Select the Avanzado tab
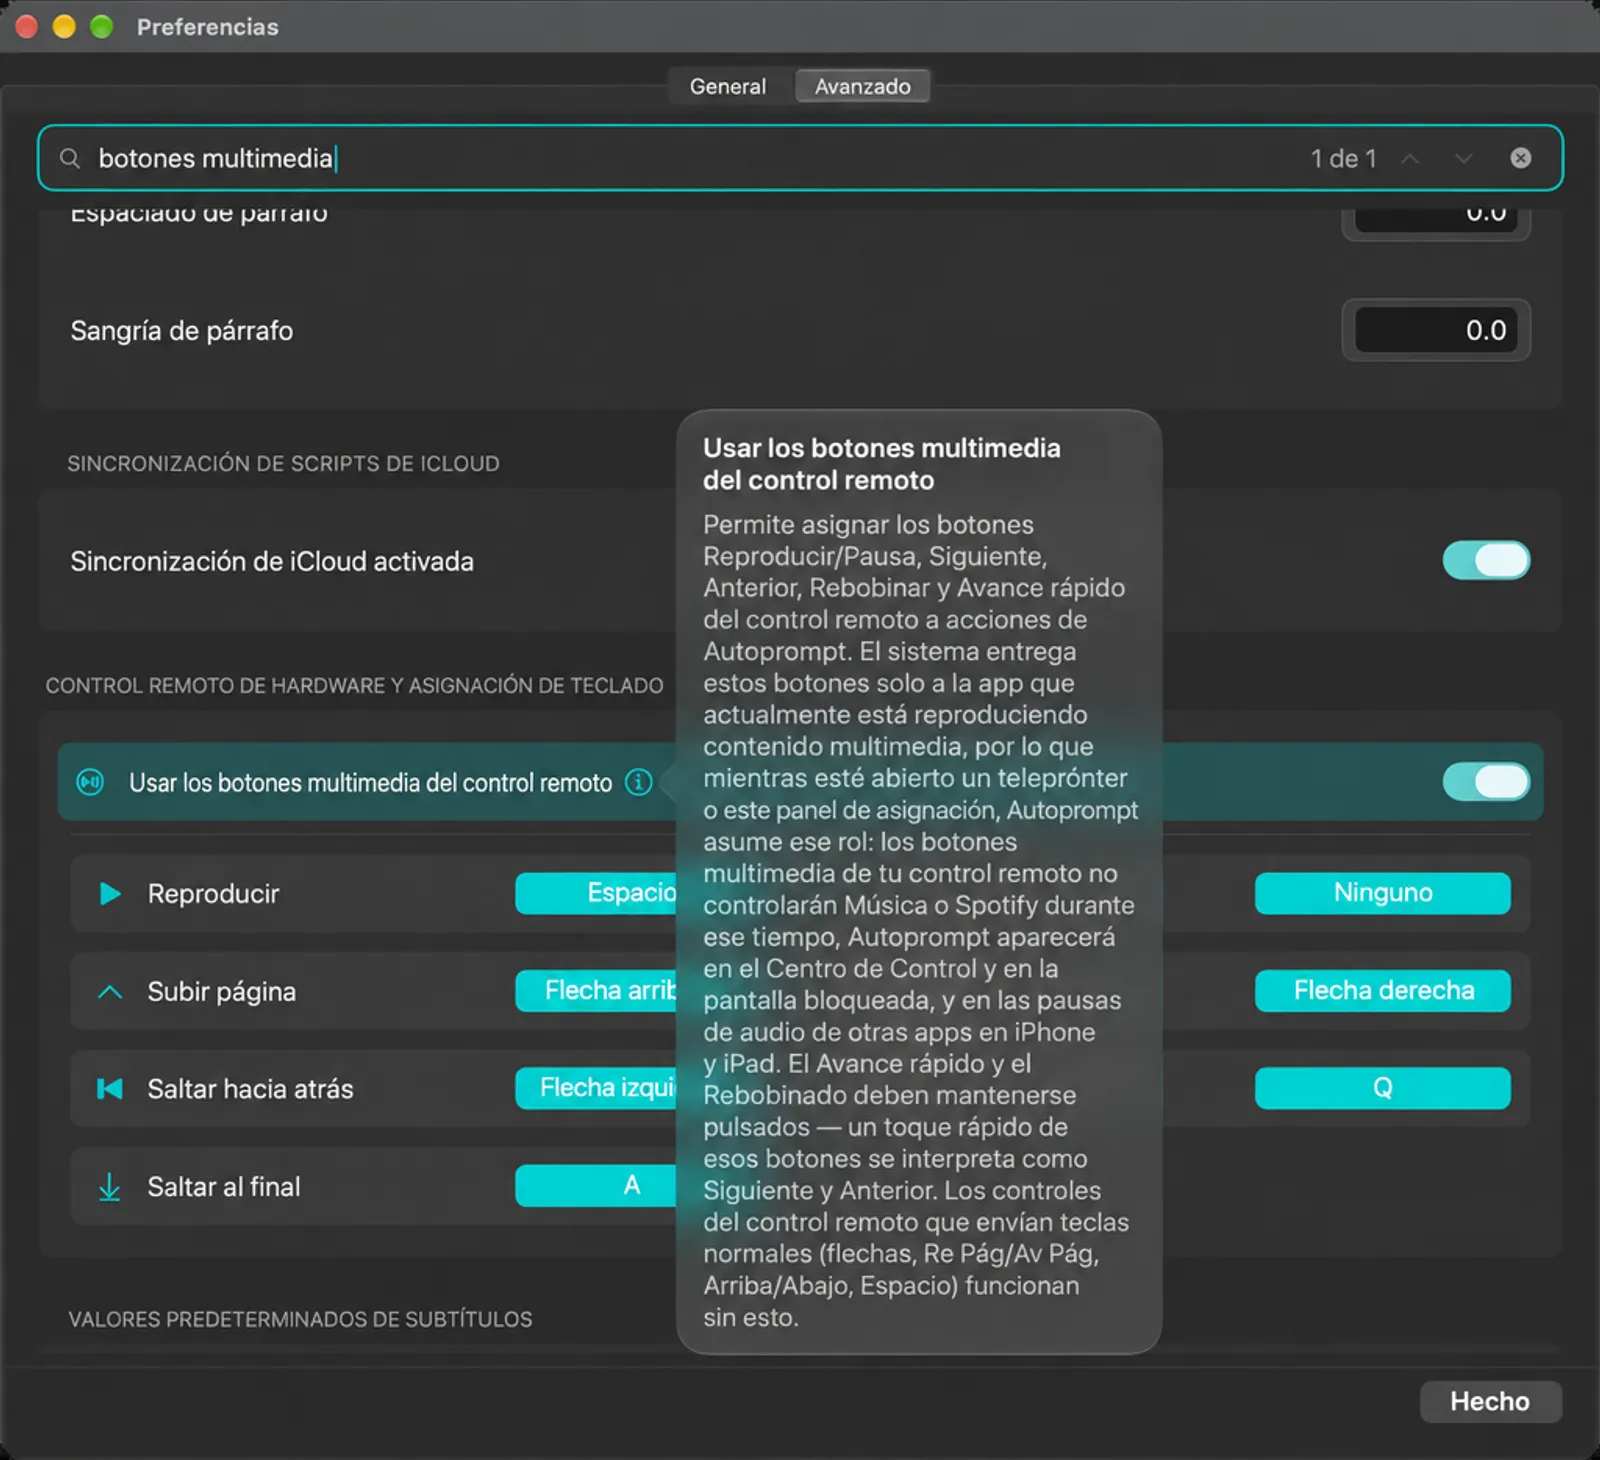This screenshot has height=1460, width=1600. 862,86
